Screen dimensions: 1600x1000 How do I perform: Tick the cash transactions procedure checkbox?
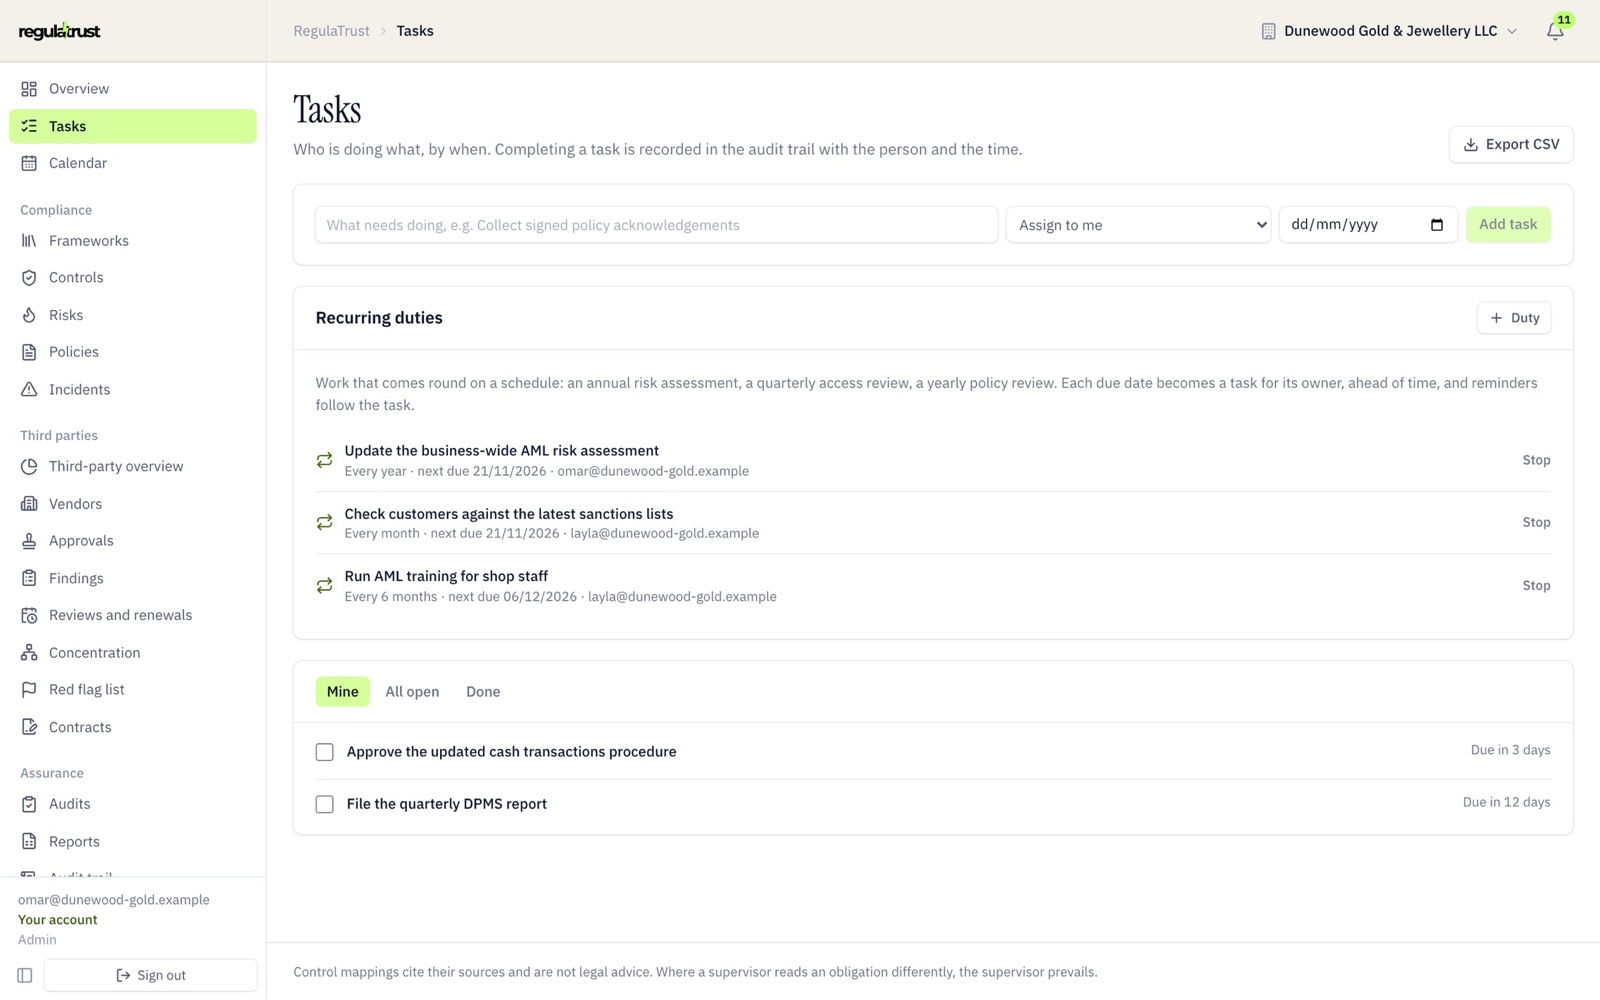point(324,752)
